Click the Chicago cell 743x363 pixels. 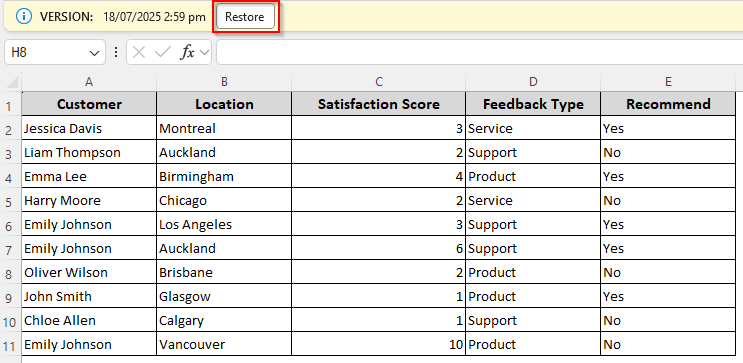point(224,200)
